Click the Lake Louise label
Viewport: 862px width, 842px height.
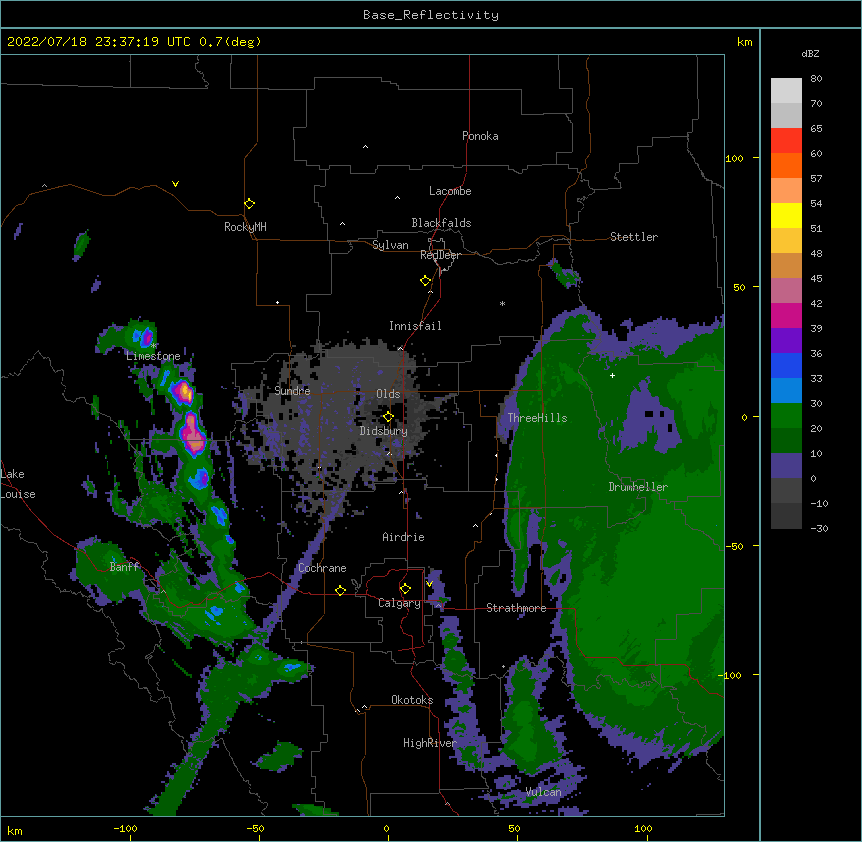(x=18, y=484)
